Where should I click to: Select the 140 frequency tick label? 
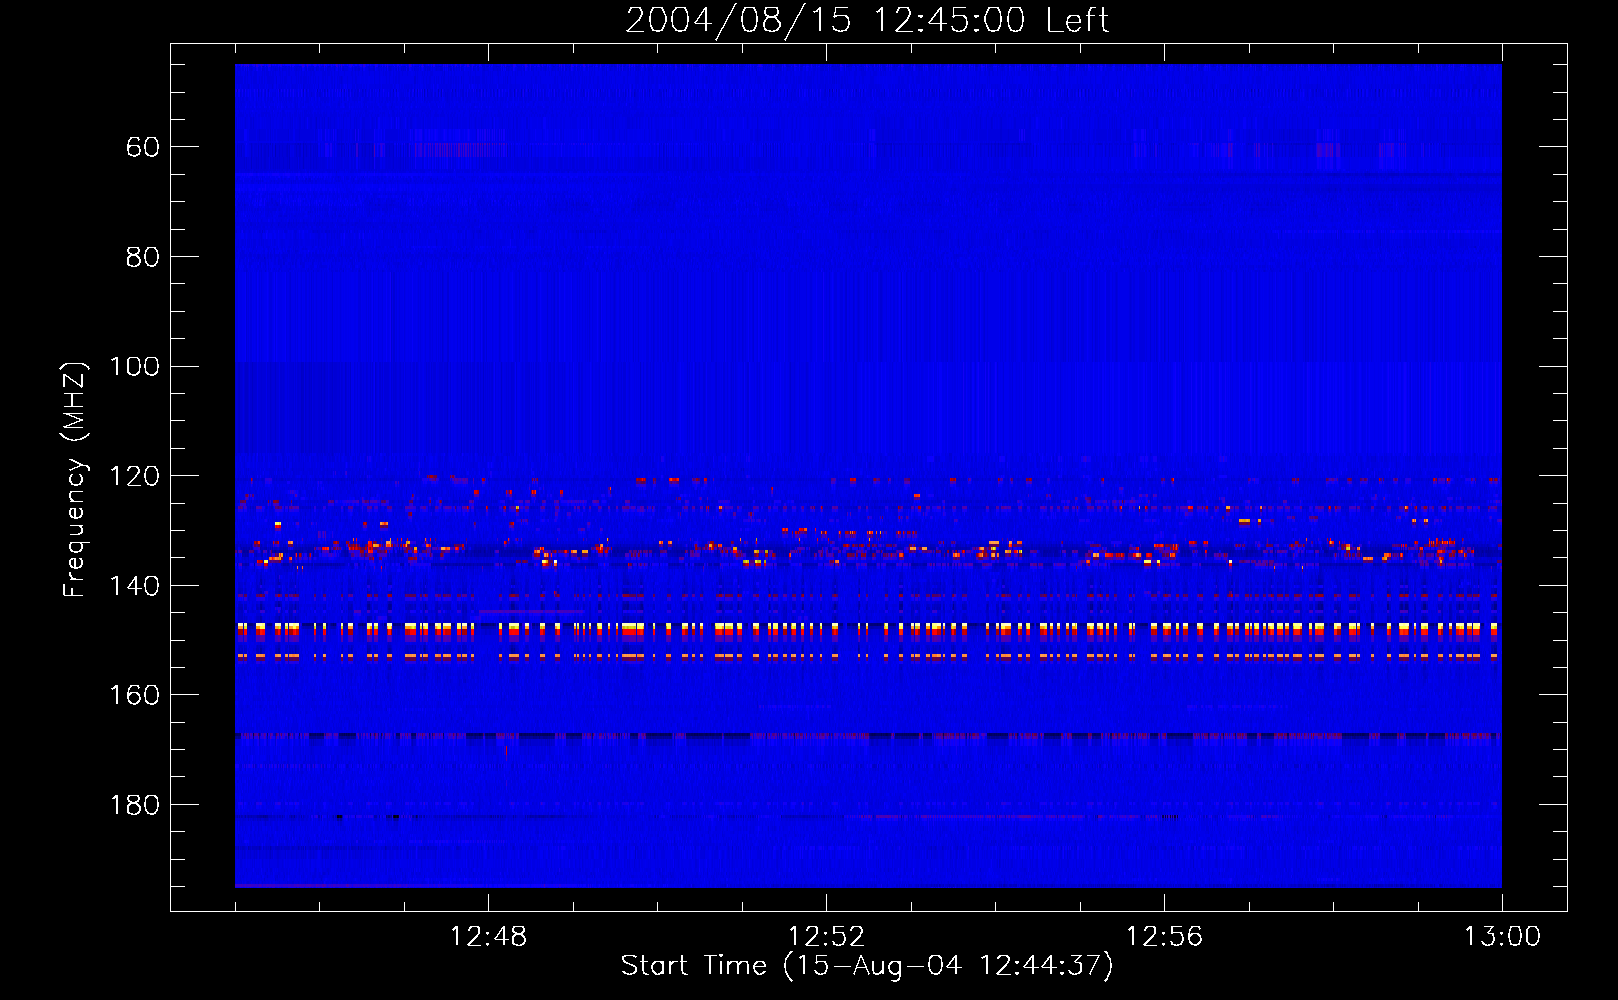pos(134,586)
